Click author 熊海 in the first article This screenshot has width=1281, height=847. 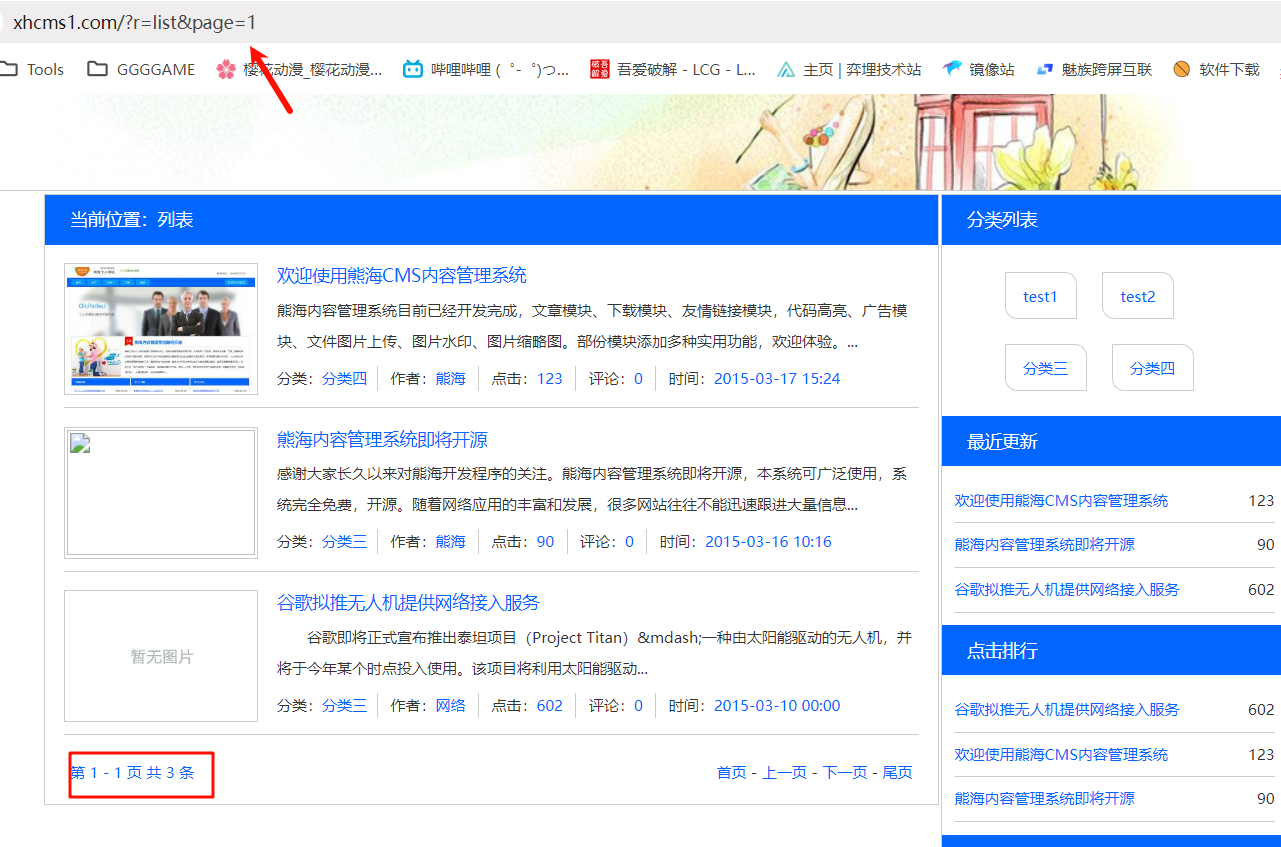click(451, 378)
